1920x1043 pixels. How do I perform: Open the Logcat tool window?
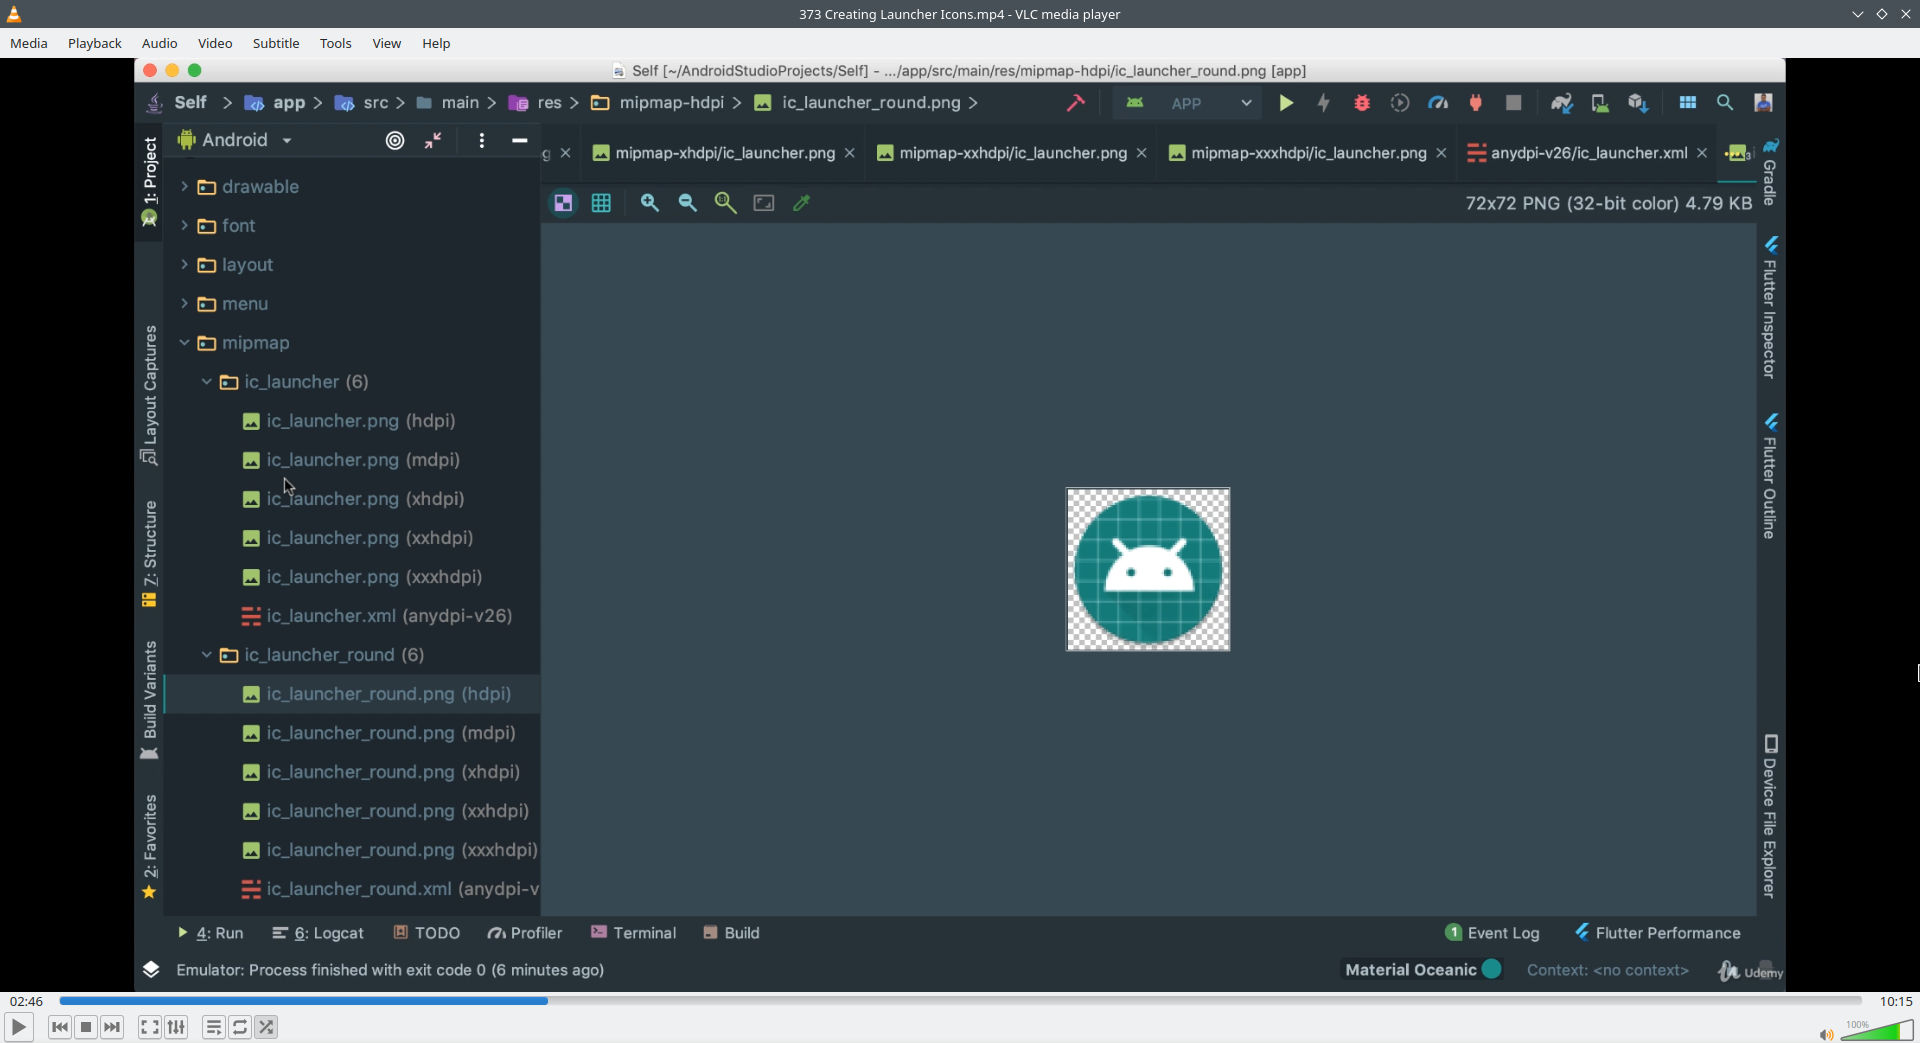[x=318, y=933]
